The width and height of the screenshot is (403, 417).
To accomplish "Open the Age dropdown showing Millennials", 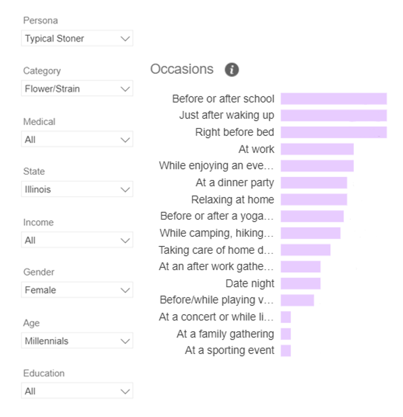I will [x=77, y=341].
